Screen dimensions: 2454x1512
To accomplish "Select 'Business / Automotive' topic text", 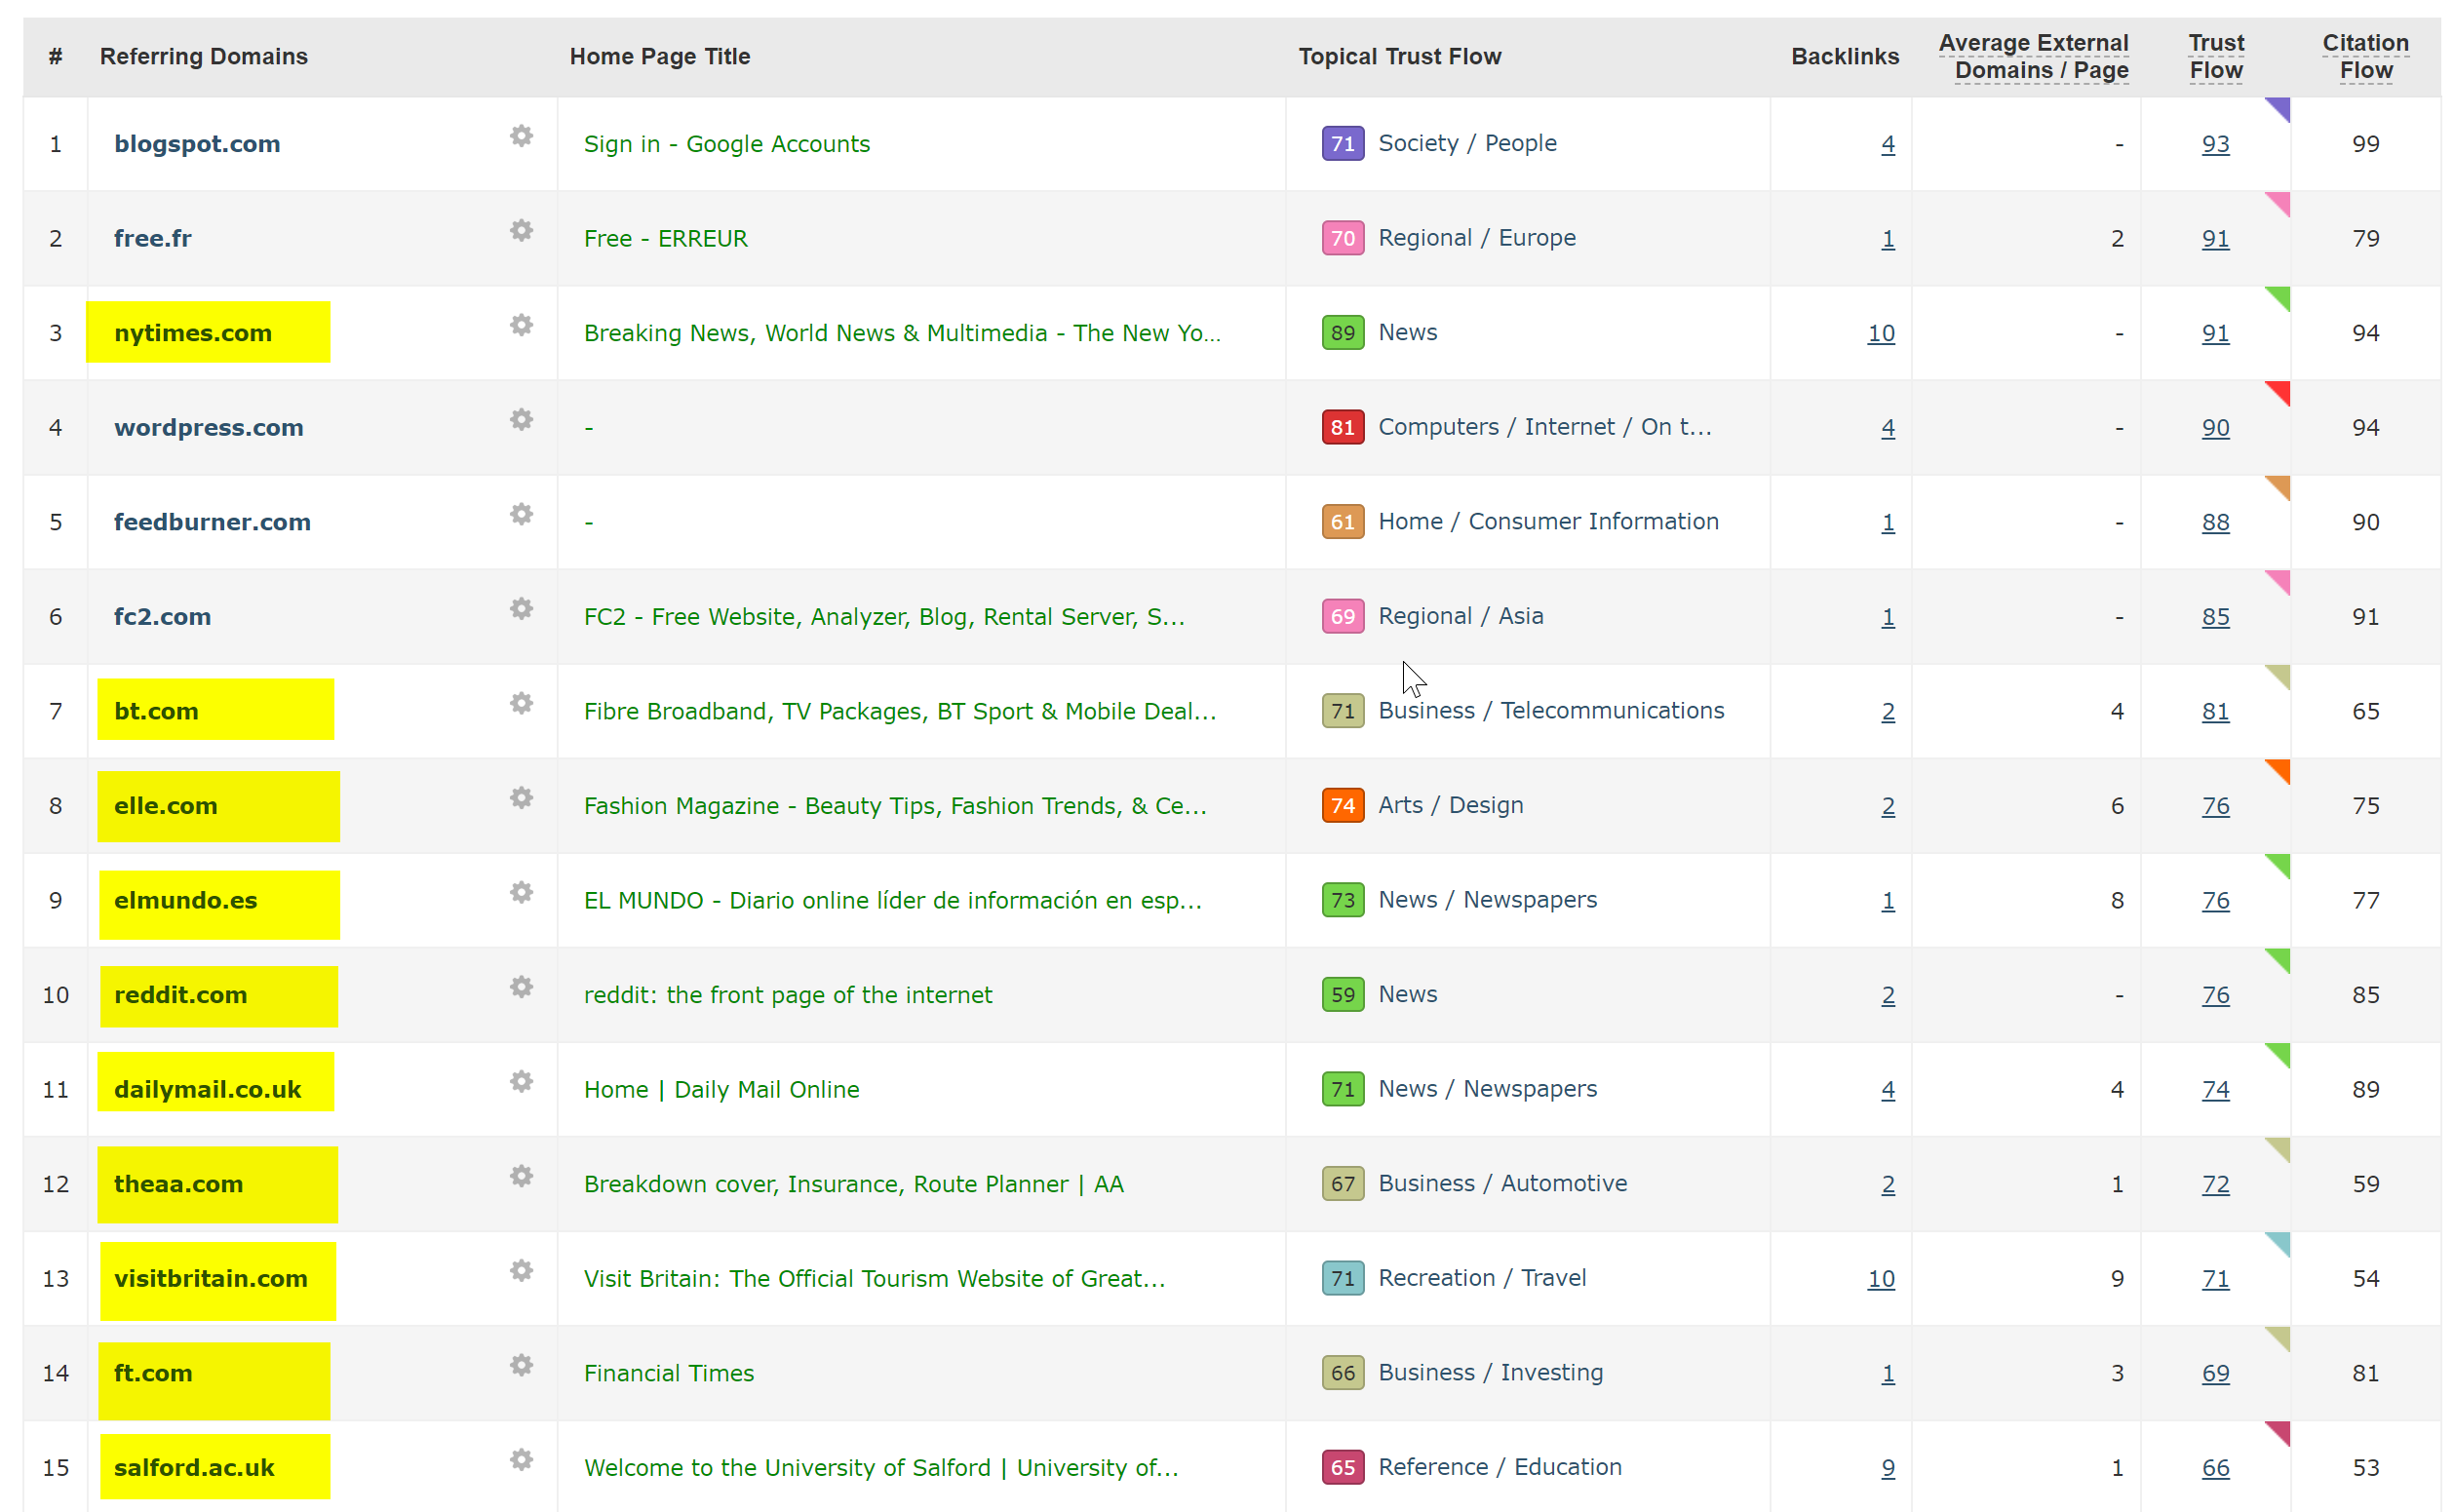I will (1503, 1184).
